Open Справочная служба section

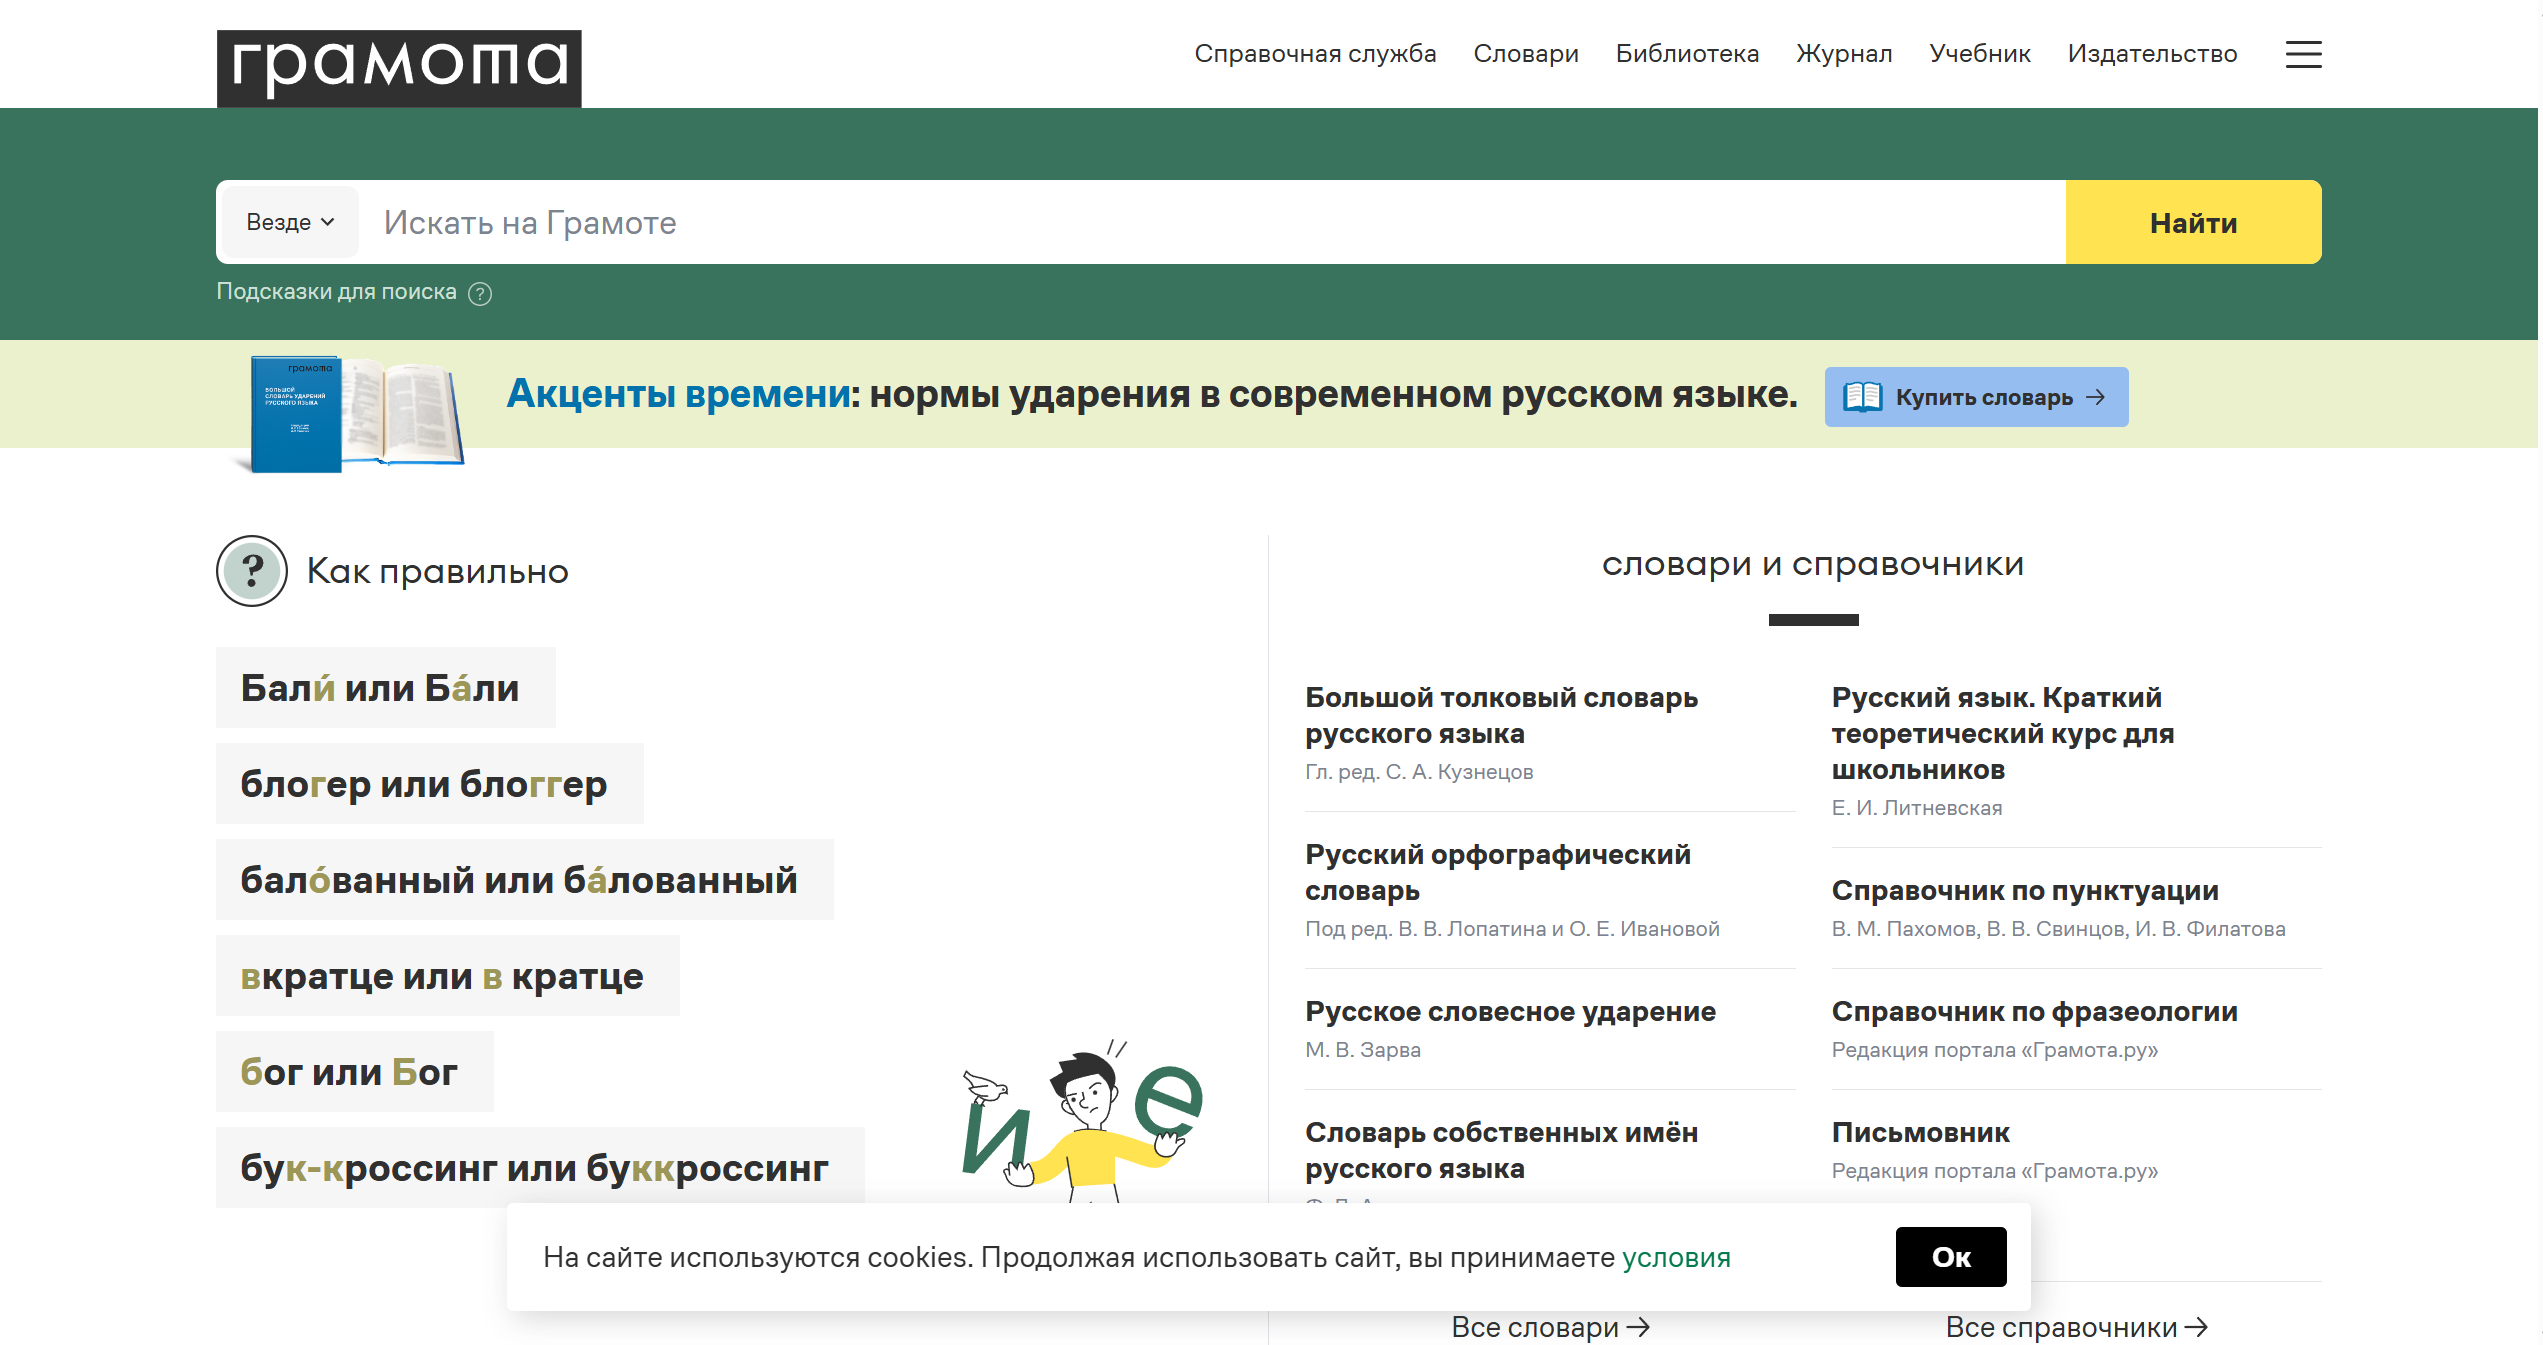point(1316,53)
